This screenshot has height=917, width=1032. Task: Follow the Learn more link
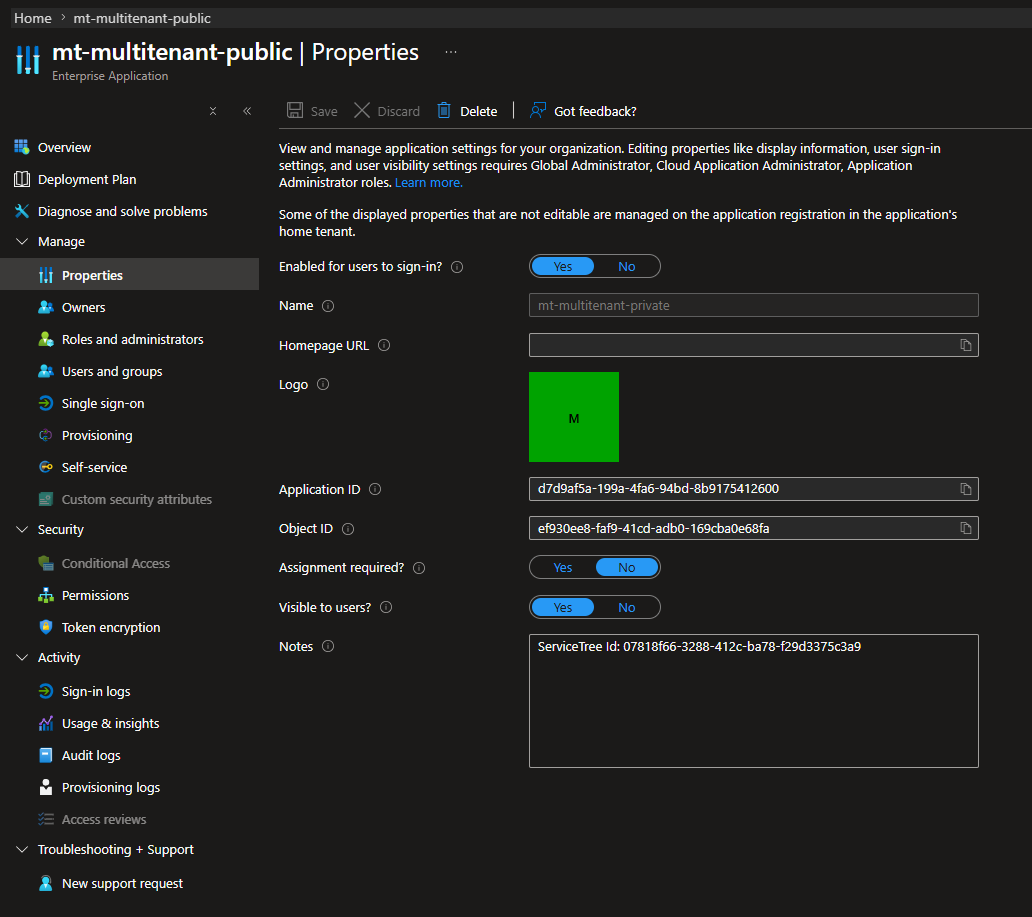pyautogui.click(x=428, y=182)
